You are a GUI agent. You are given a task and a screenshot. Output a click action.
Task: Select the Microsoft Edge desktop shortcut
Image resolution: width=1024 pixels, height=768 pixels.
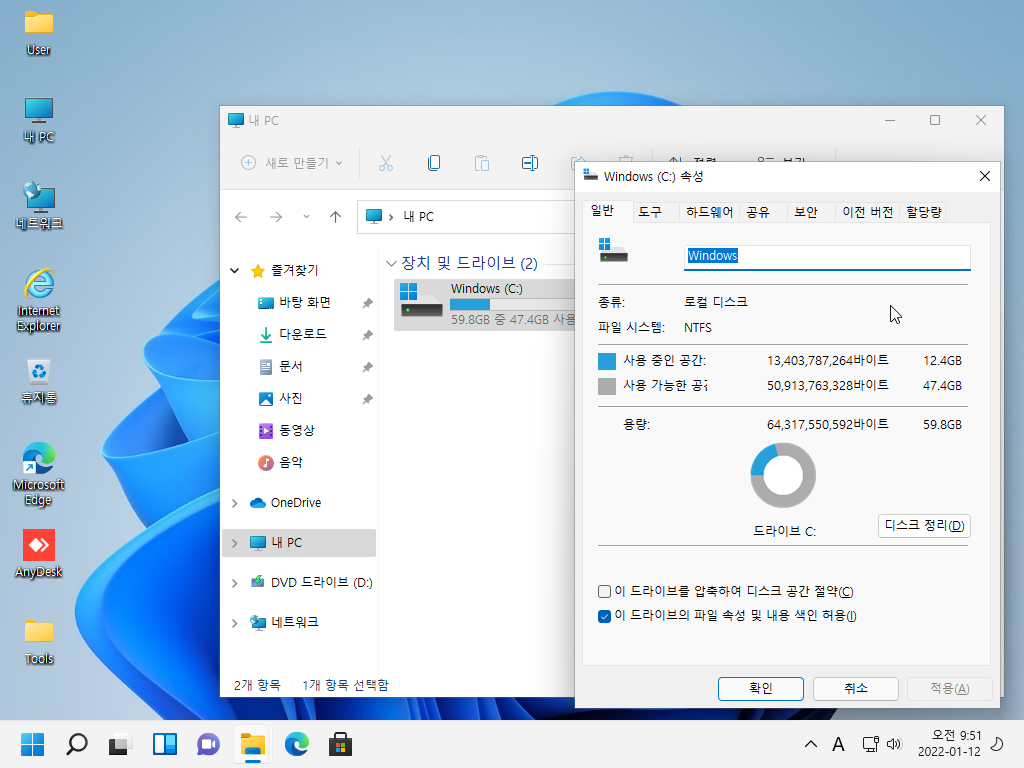tap(39, 474)
